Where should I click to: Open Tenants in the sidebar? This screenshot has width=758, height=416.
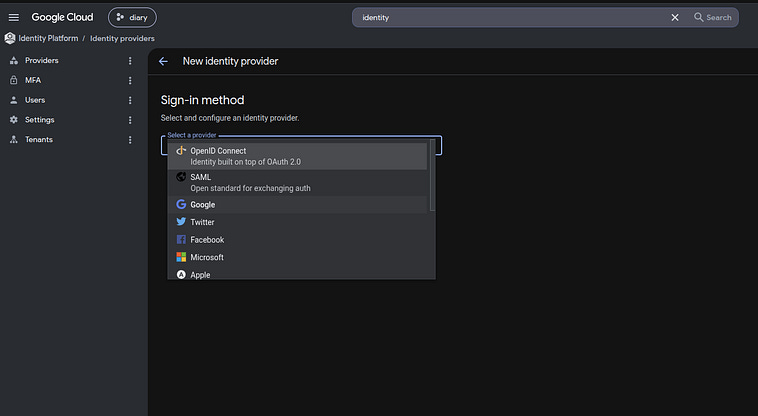pyautogui.click(x=39, y=140)
